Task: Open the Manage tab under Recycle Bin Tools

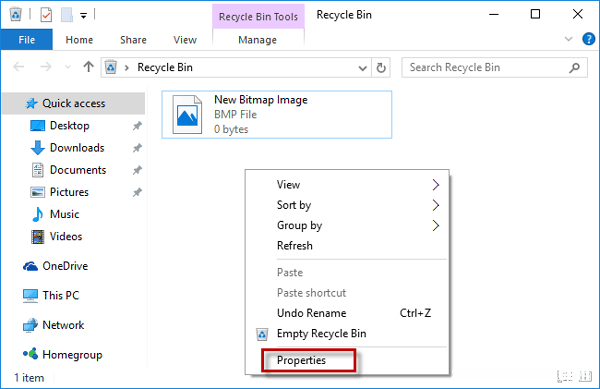Action: (258, 40)
